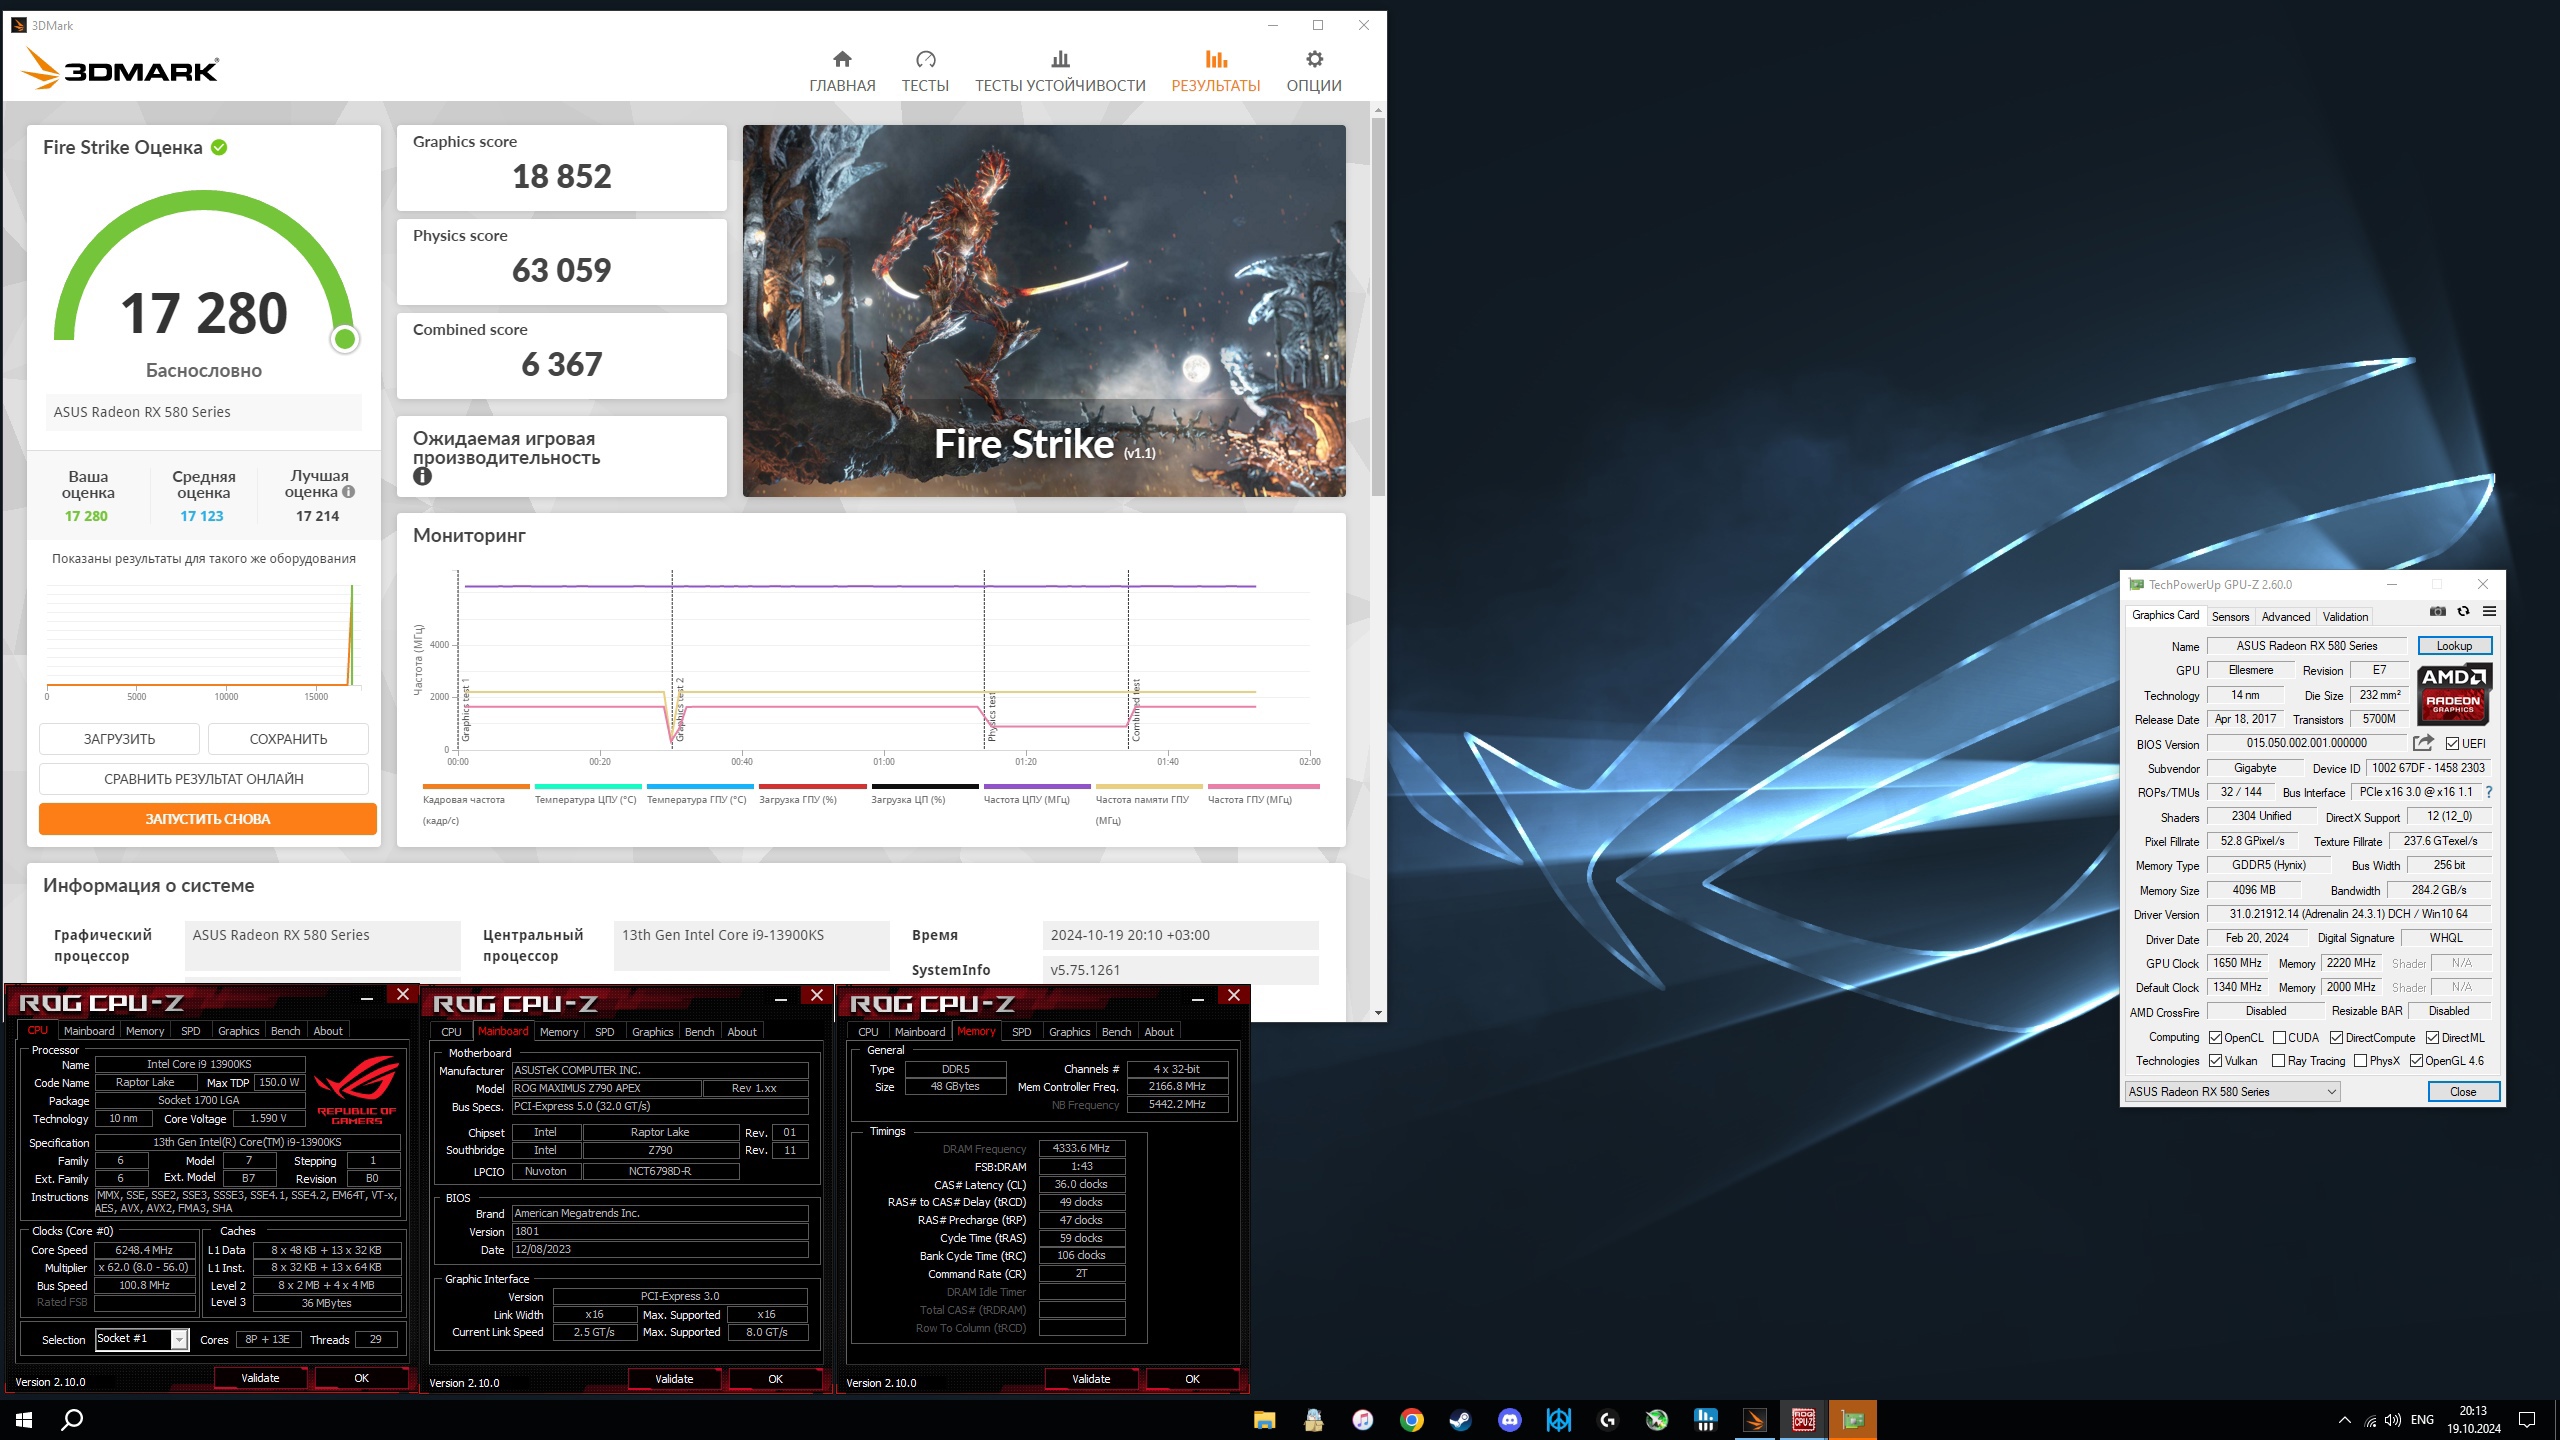Image resolution: width=2560 pixels, height=1440 pixels.
Task: Open iTunes music icon in taskbar
Action: coord(1362,1420)
